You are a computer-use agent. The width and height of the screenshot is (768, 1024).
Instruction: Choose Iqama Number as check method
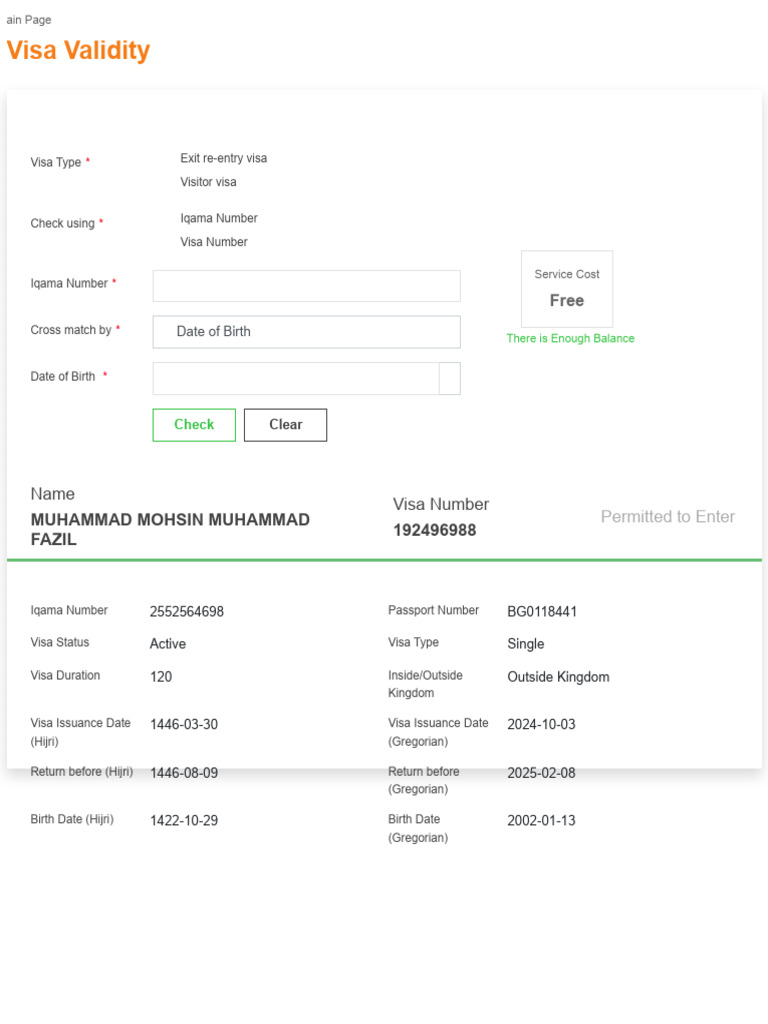pos(219,218)
